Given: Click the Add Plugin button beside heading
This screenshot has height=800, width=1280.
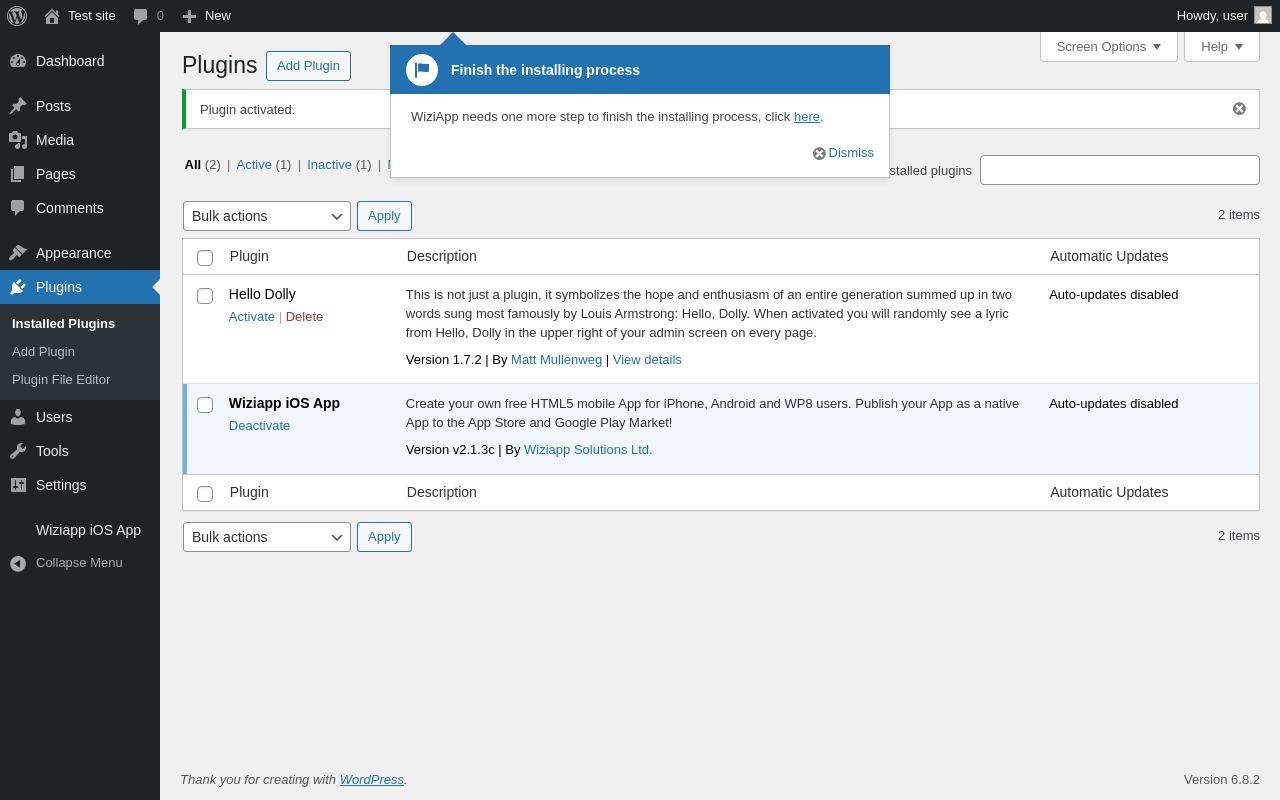Looking at the screenshot, I should (308, 66).
